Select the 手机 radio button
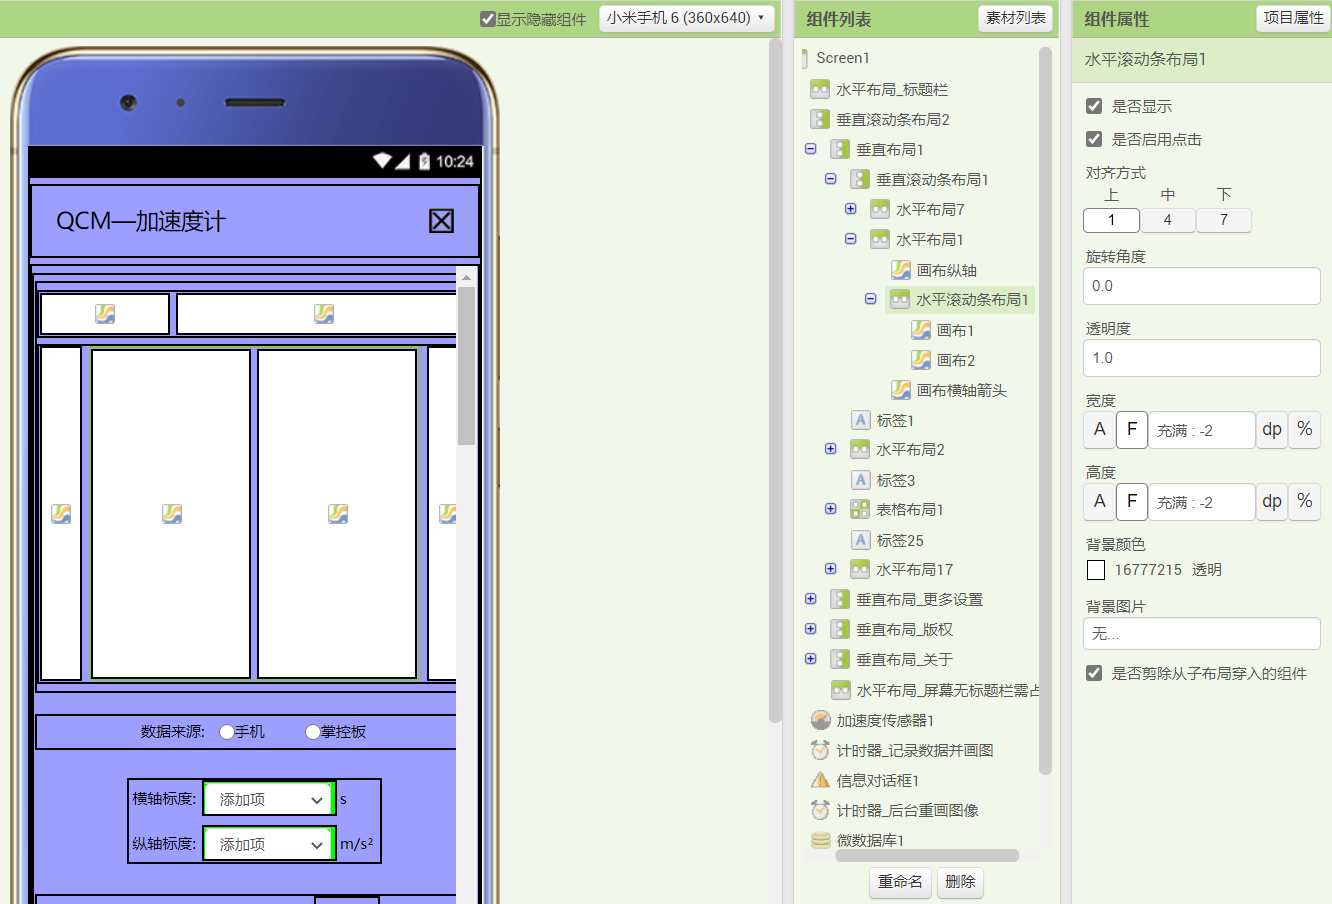The height and width of the screenshot is (904, 1332). 227,732
